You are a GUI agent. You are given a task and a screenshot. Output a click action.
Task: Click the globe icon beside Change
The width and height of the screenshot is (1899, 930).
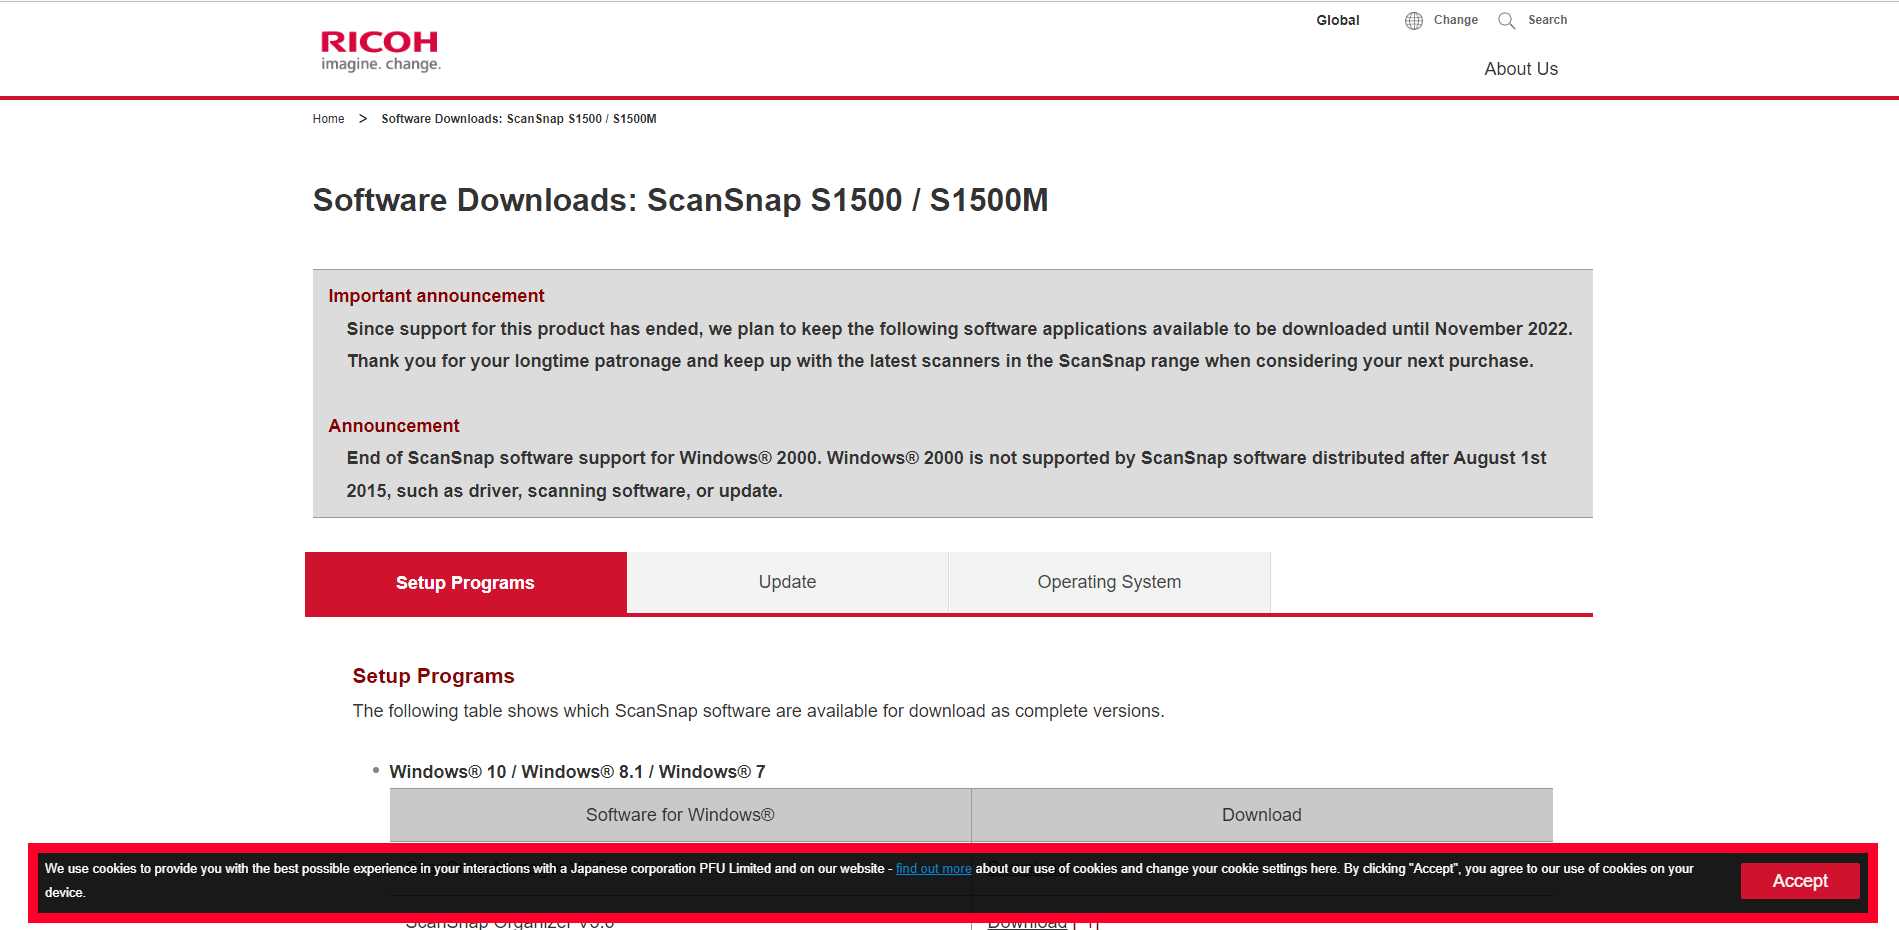click(x=1413, y=21)
